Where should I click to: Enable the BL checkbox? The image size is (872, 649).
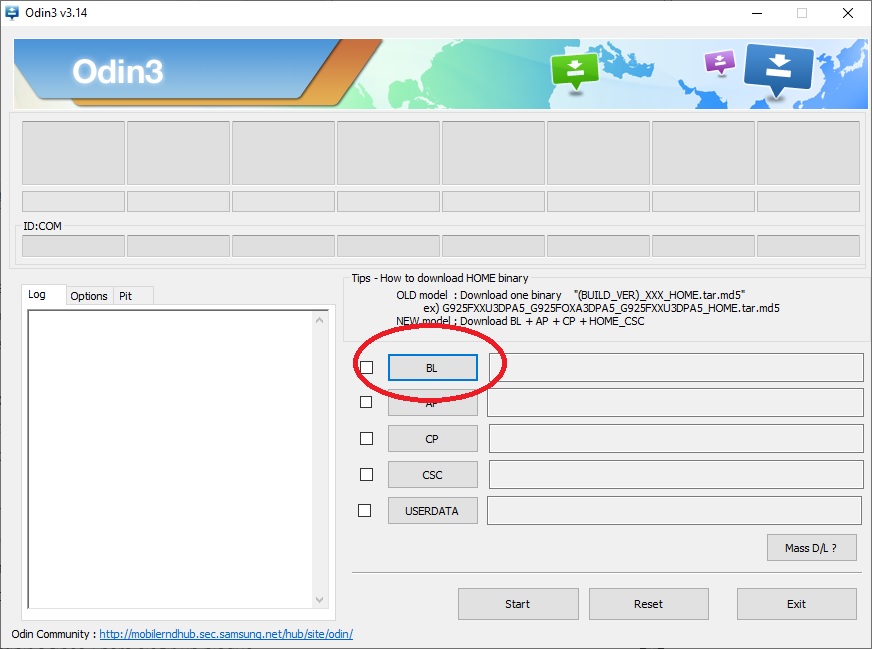[x=366, y=368]
